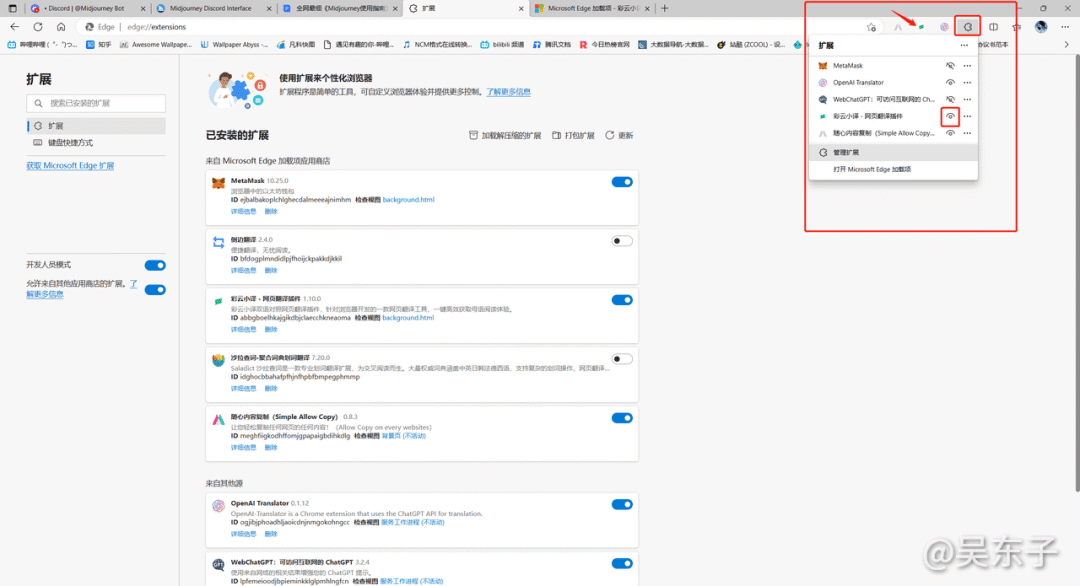
Task: Open the 了解更多信息 link in the banner
Action: (x=508, y=92)
